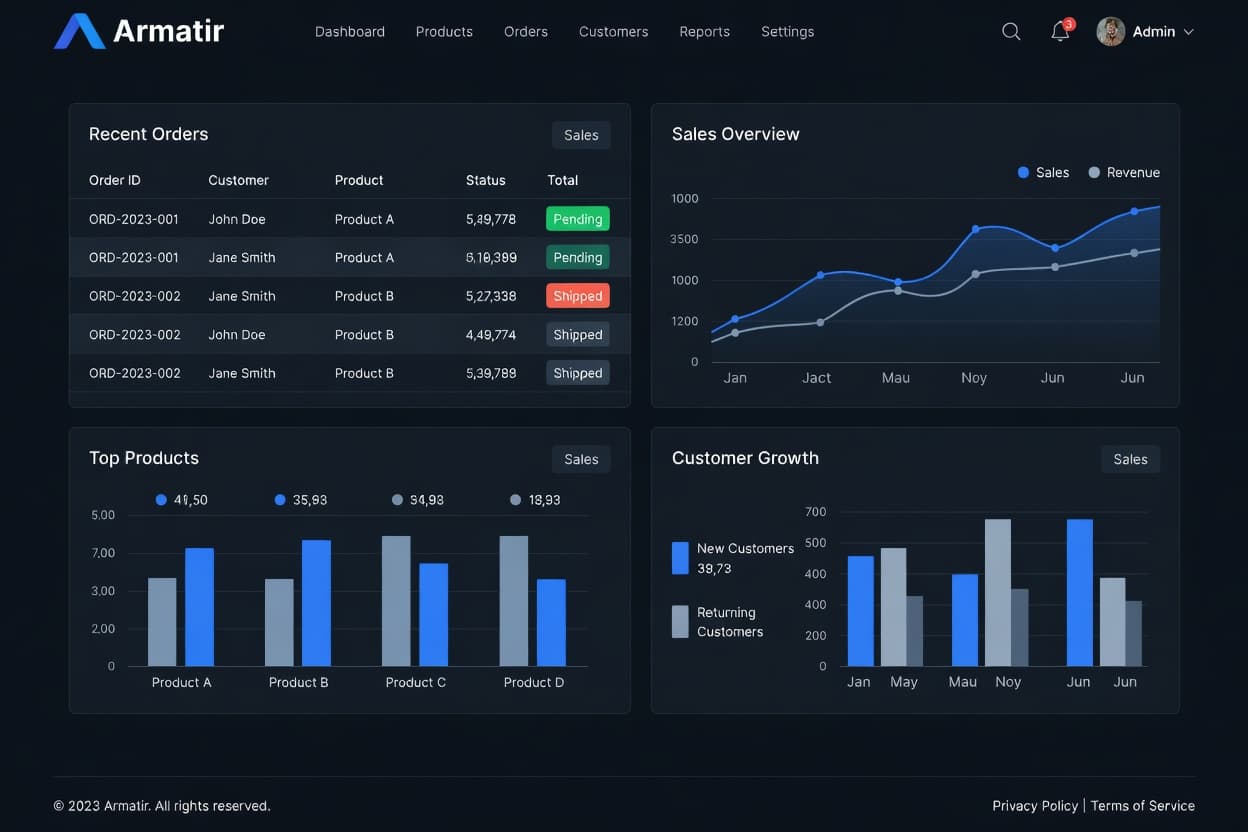Click the tall light-gray Noy bar in Customer Growth
The image size is (1248, 832).
click(x=998, y=592)
